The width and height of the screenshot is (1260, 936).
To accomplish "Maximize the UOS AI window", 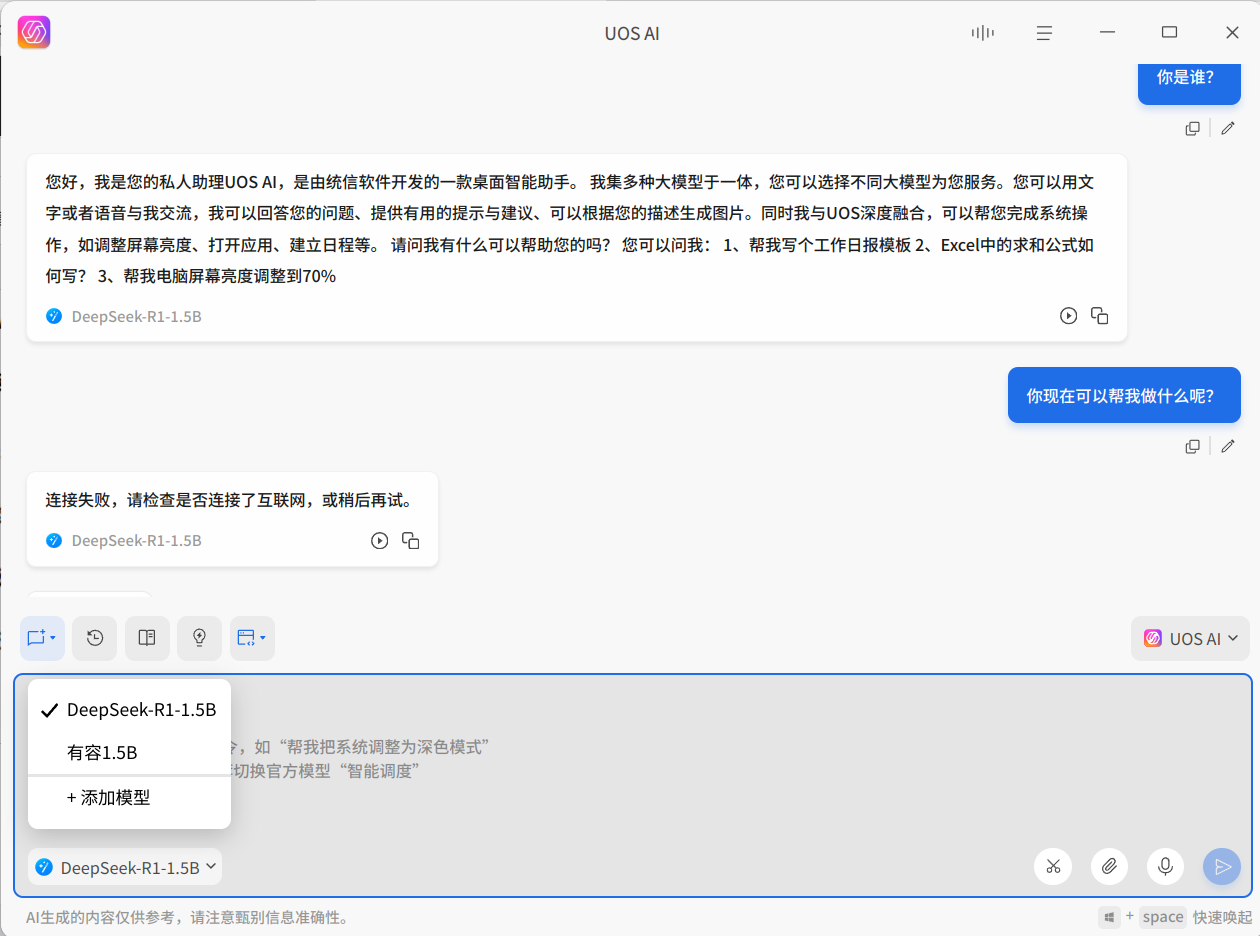I will 1169,33.
